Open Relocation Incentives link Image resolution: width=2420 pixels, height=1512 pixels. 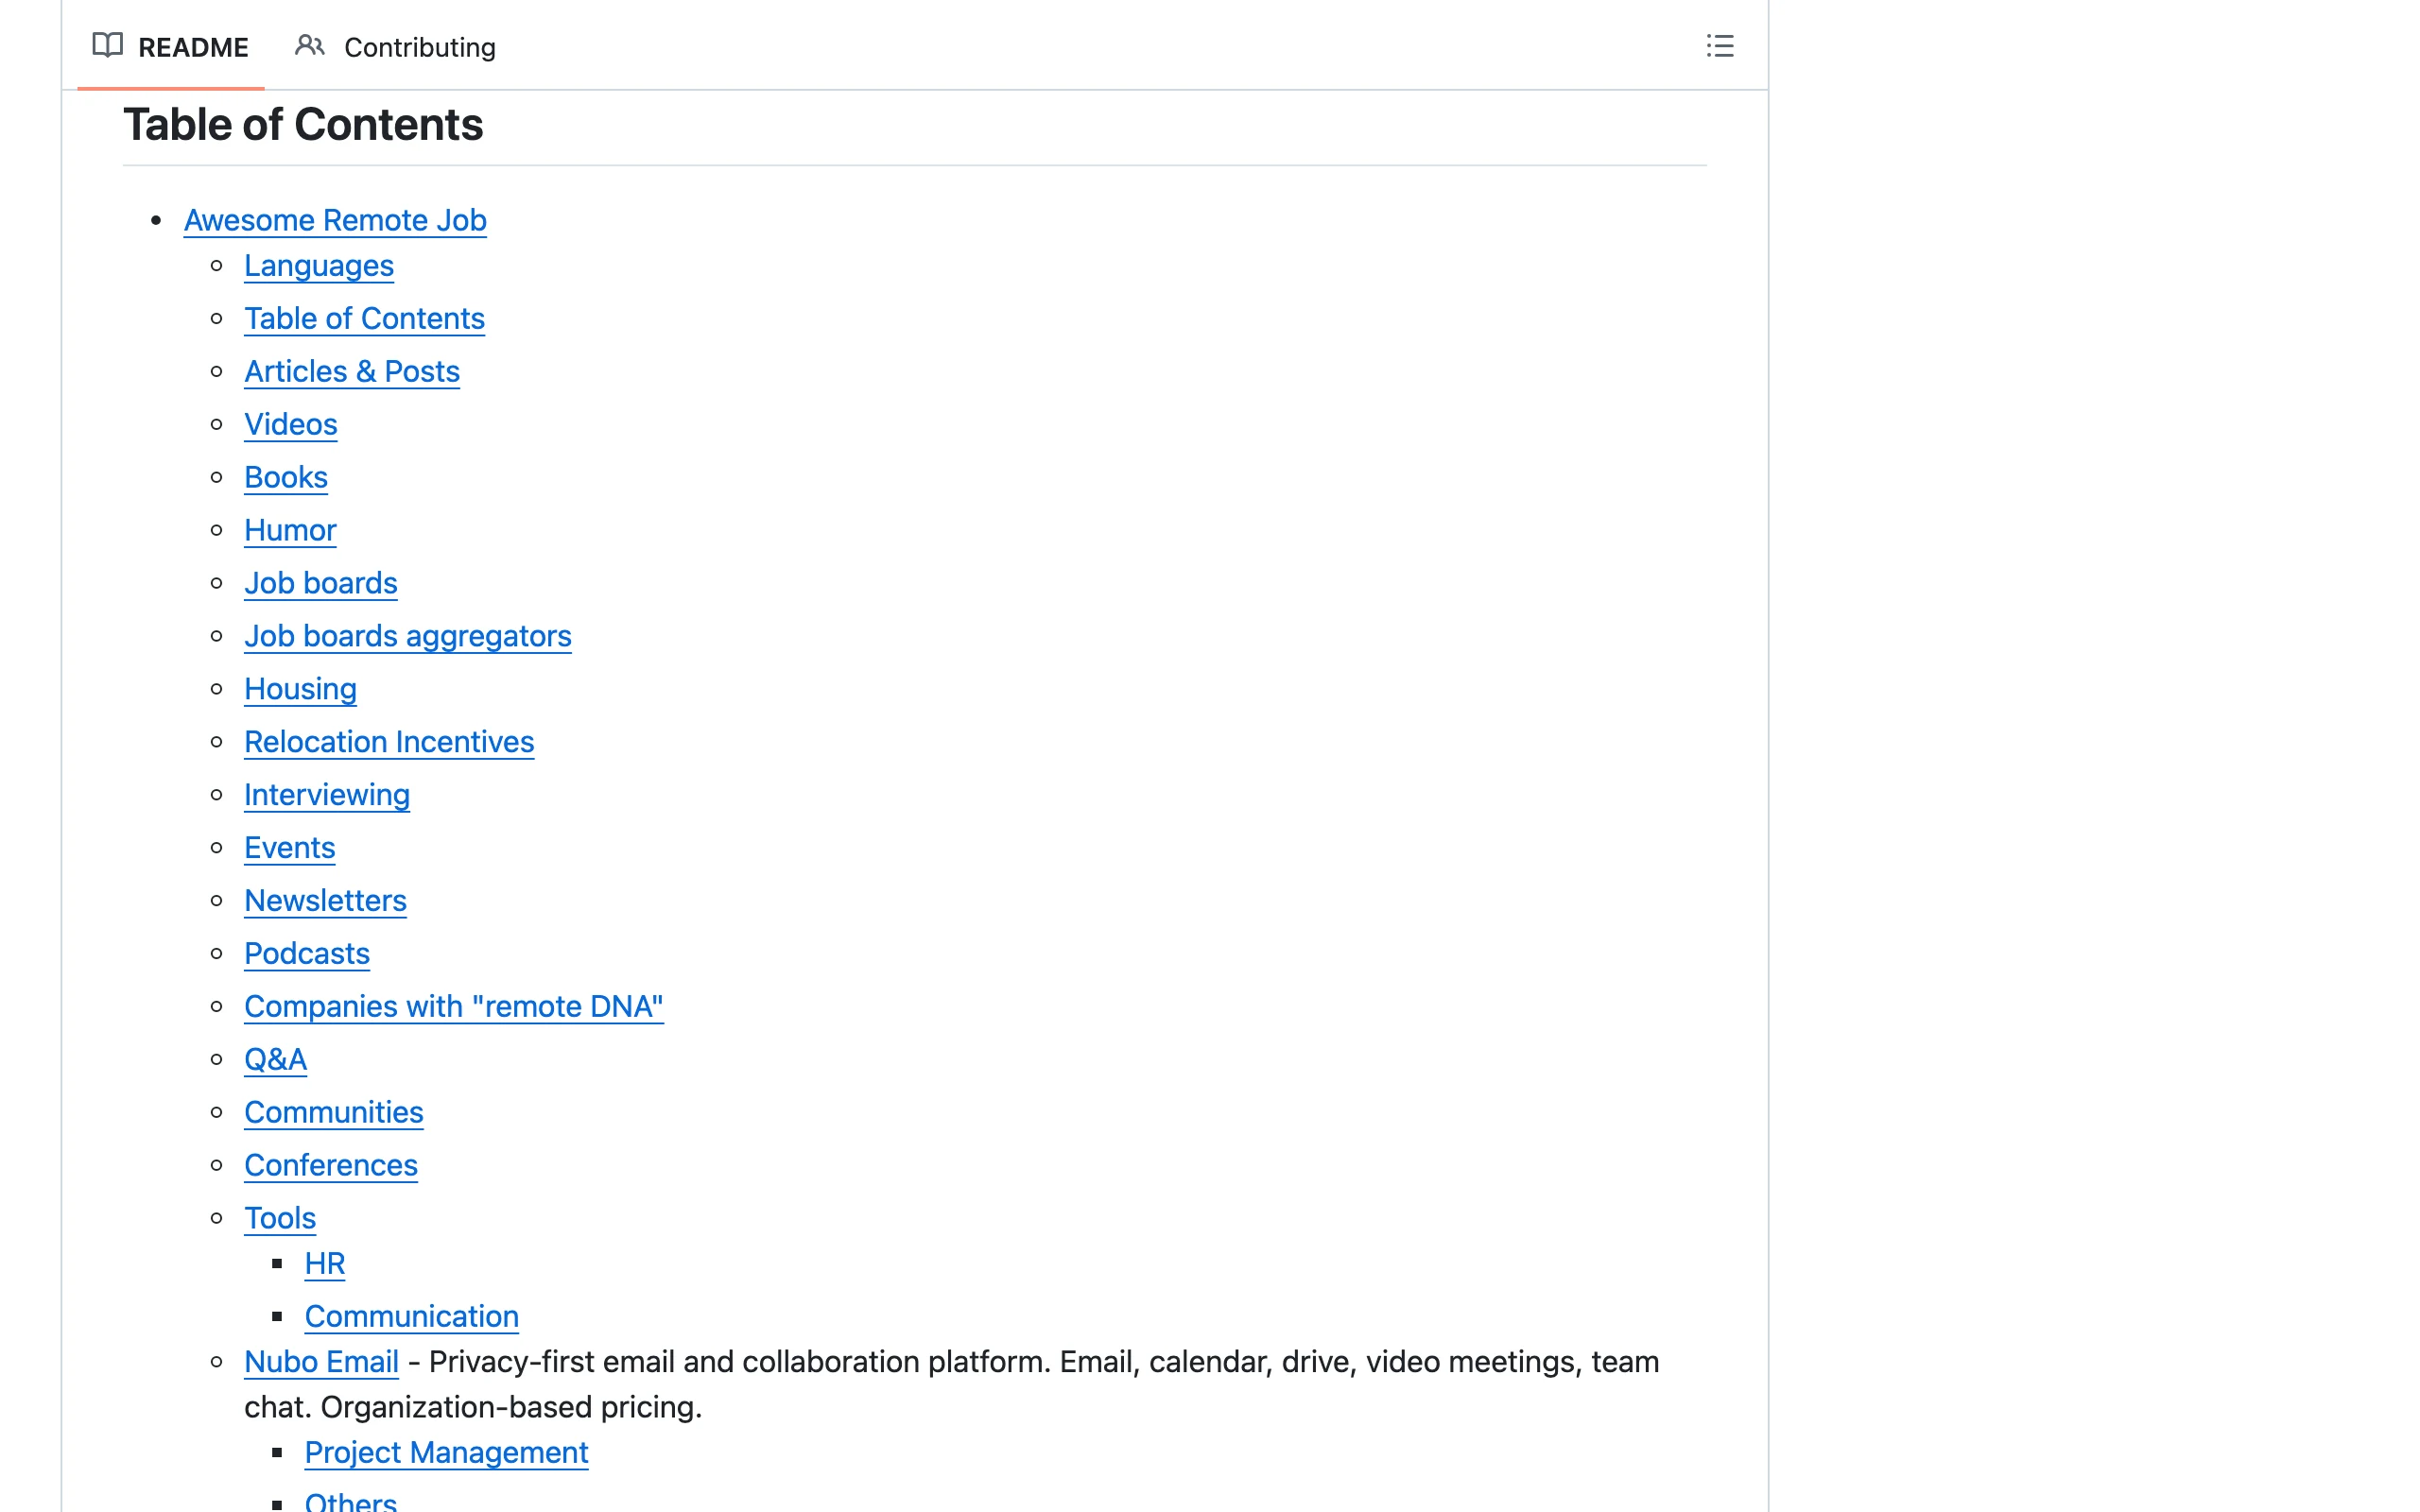pos(389,743)
